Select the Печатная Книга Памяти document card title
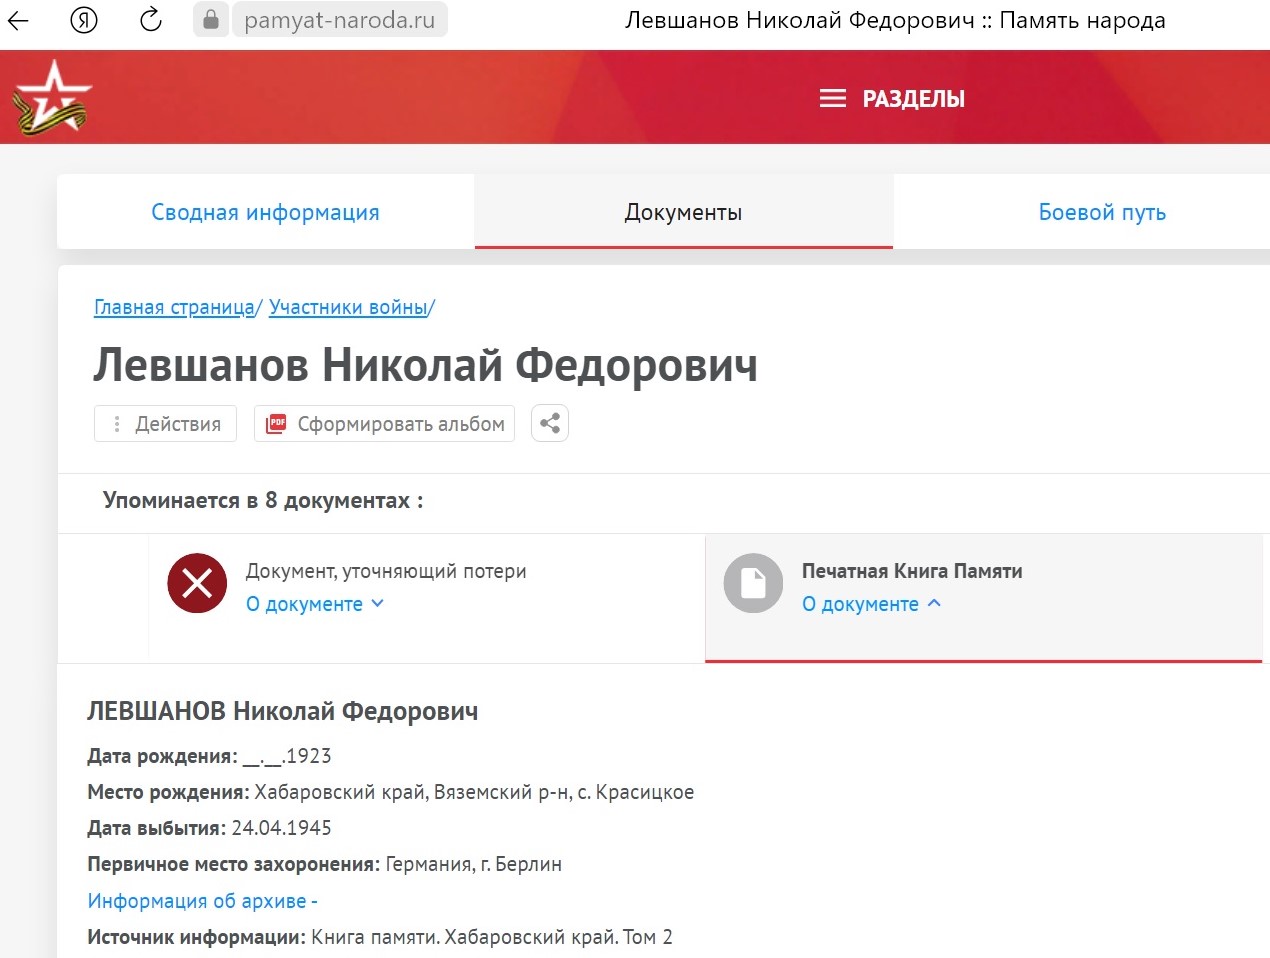 [x=912, y=571]
